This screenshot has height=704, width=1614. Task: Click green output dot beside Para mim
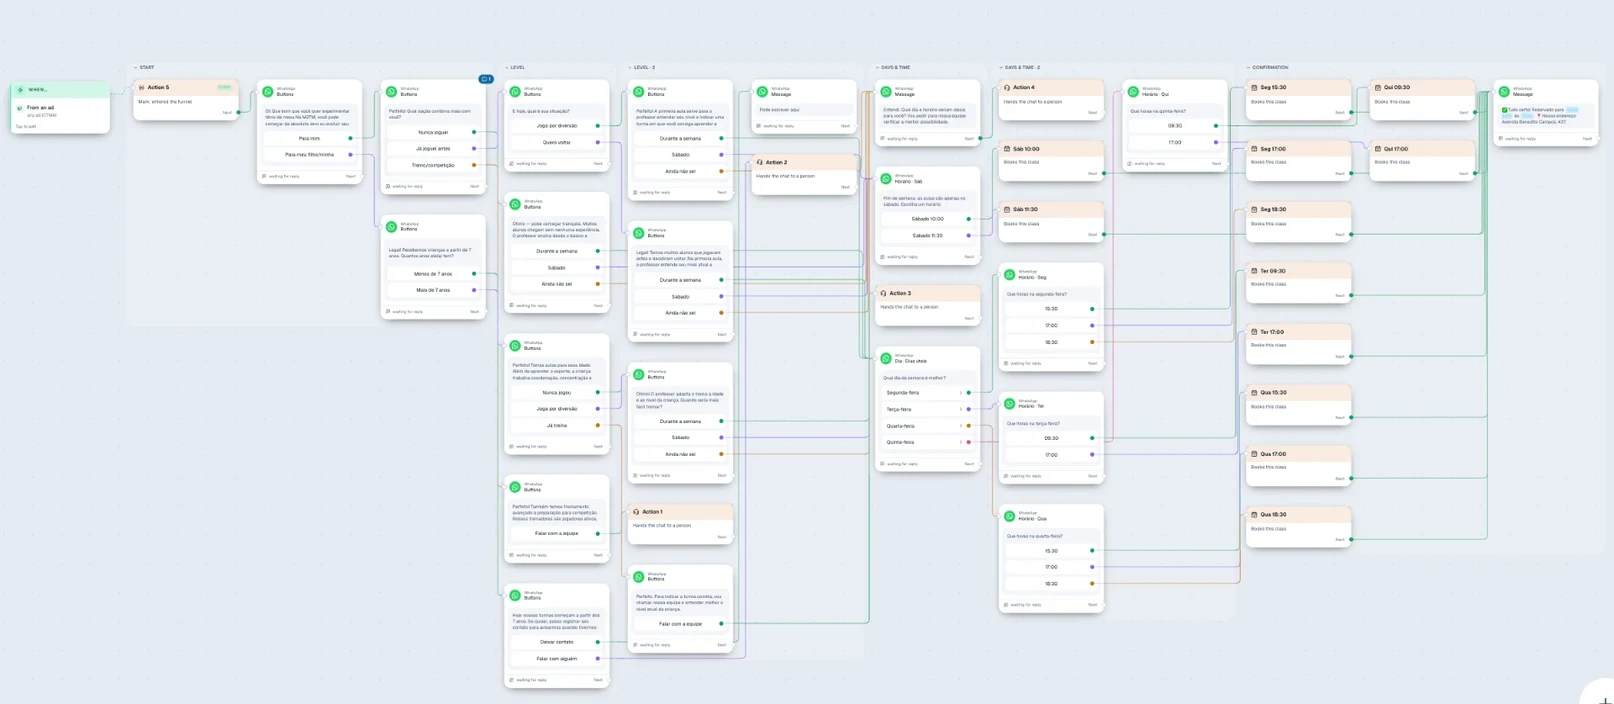(x=350, y=138)
